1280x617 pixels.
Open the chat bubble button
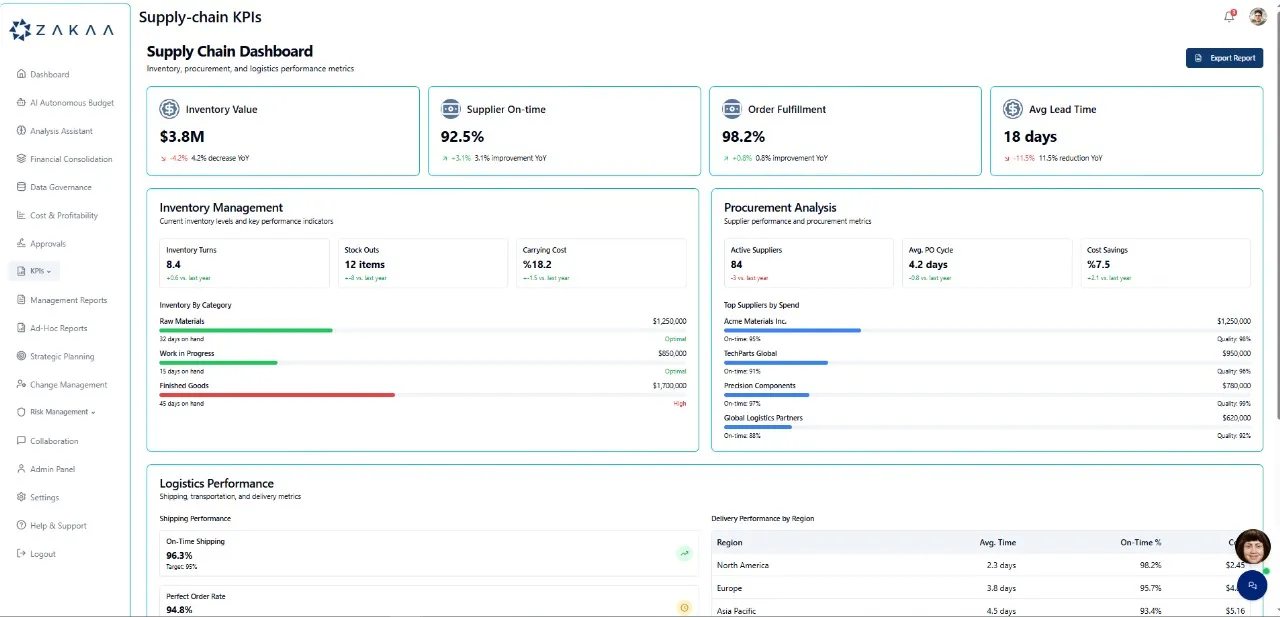click(x=1251, y=585)
